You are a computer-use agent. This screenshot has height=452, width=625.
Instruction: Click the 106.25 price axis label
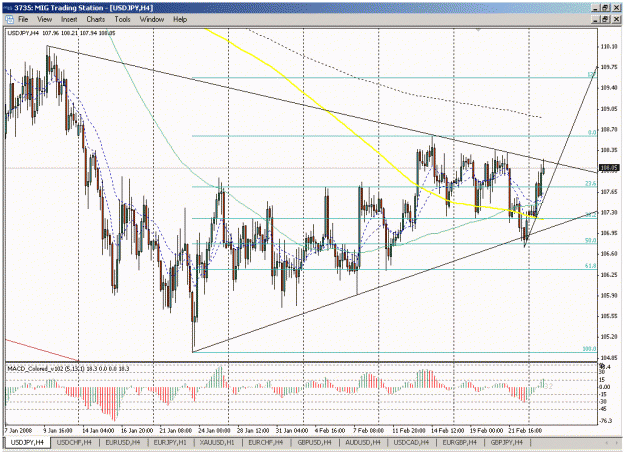pyautogui.click(x=609, y=275)
